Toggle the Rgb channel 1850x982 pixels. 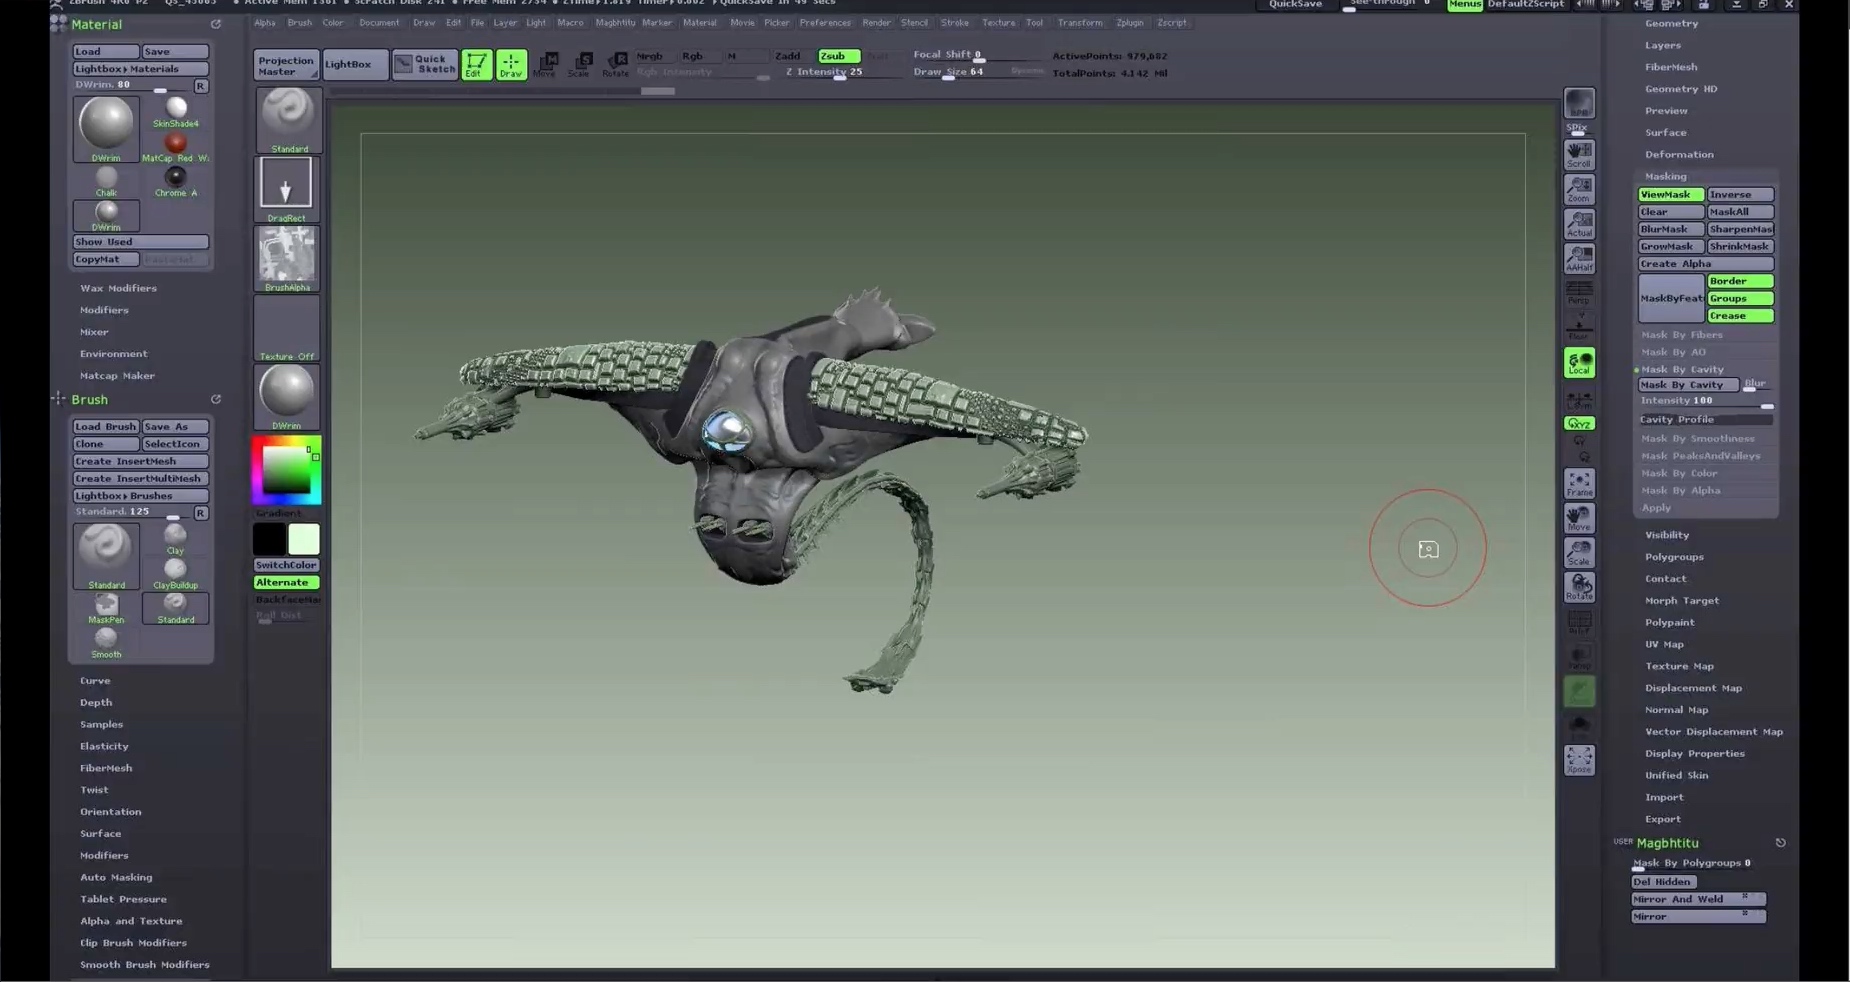tap(693, 56)
